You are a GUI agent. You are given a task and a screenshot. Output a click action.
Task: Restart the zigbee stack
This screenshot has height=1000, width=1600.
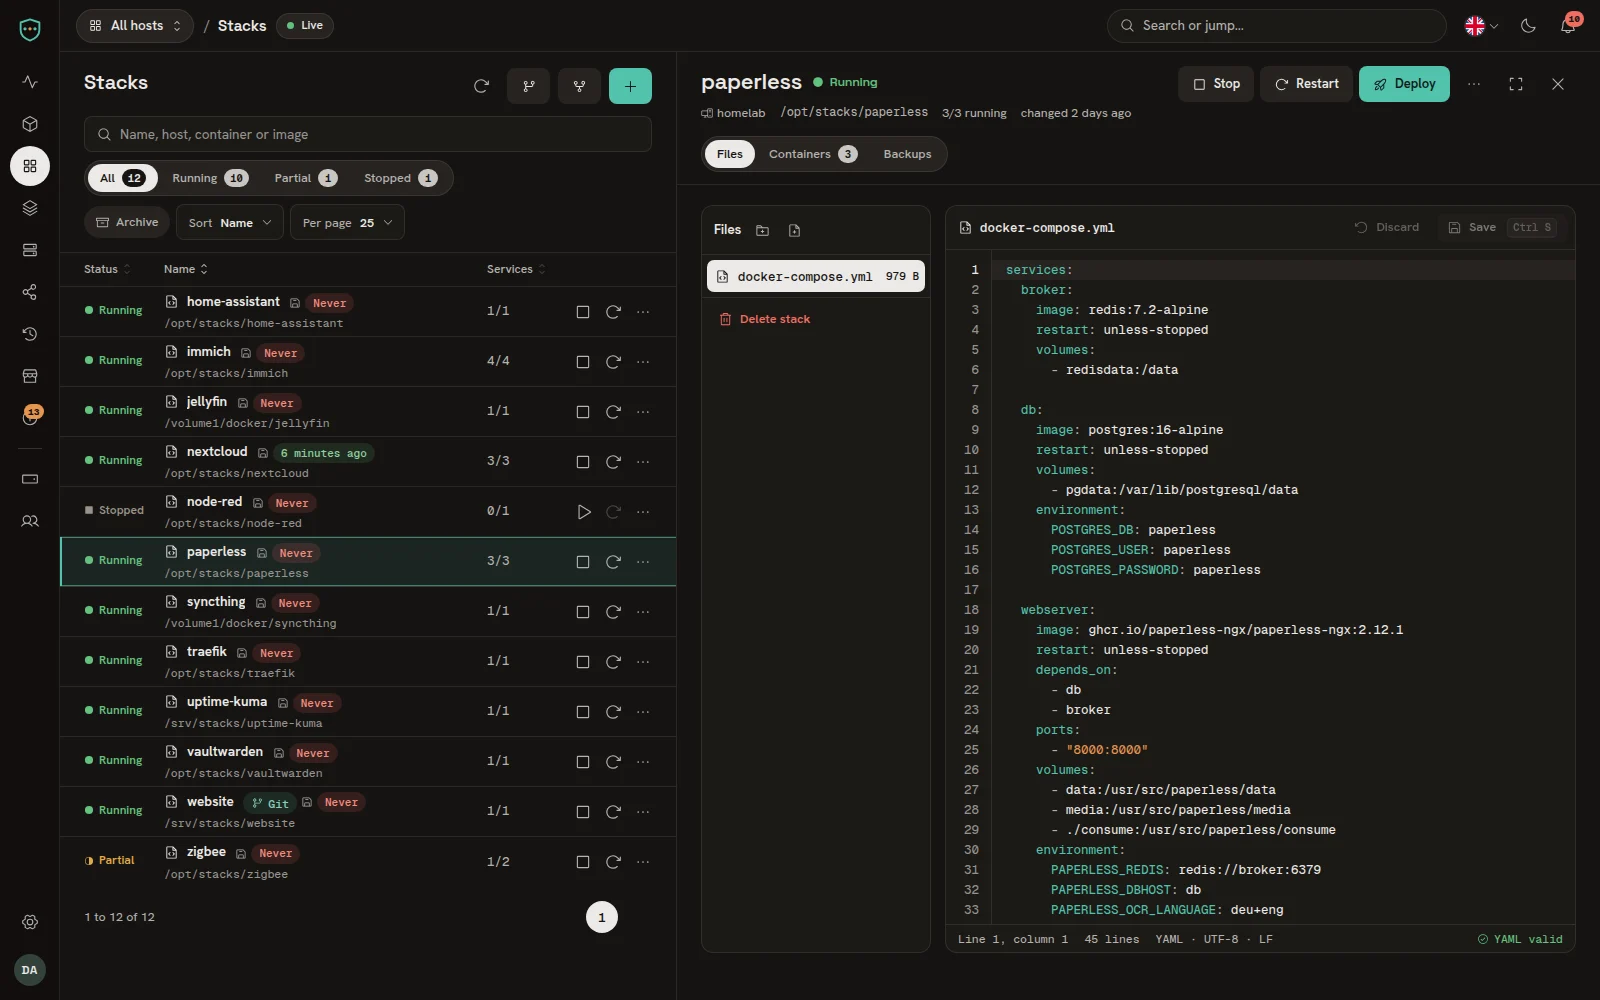(614, 862)
